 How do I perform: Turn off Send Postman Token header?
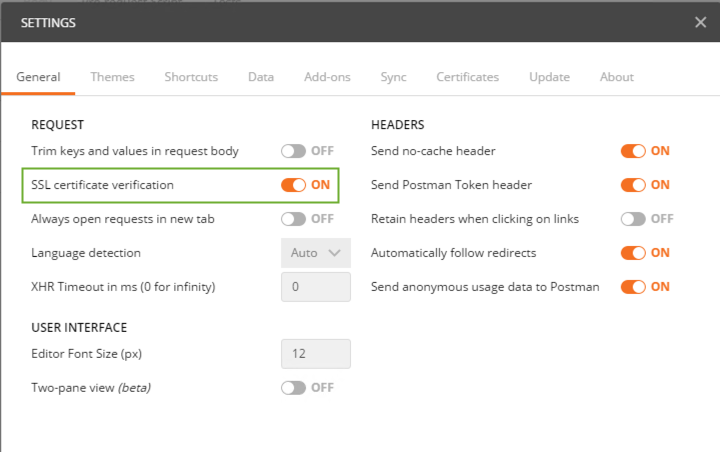634,185
